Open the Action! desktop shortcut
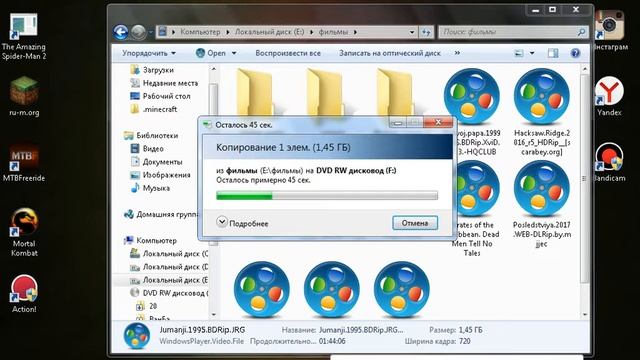This screenshot has height=360, width=640. click(x=24, y=293)
